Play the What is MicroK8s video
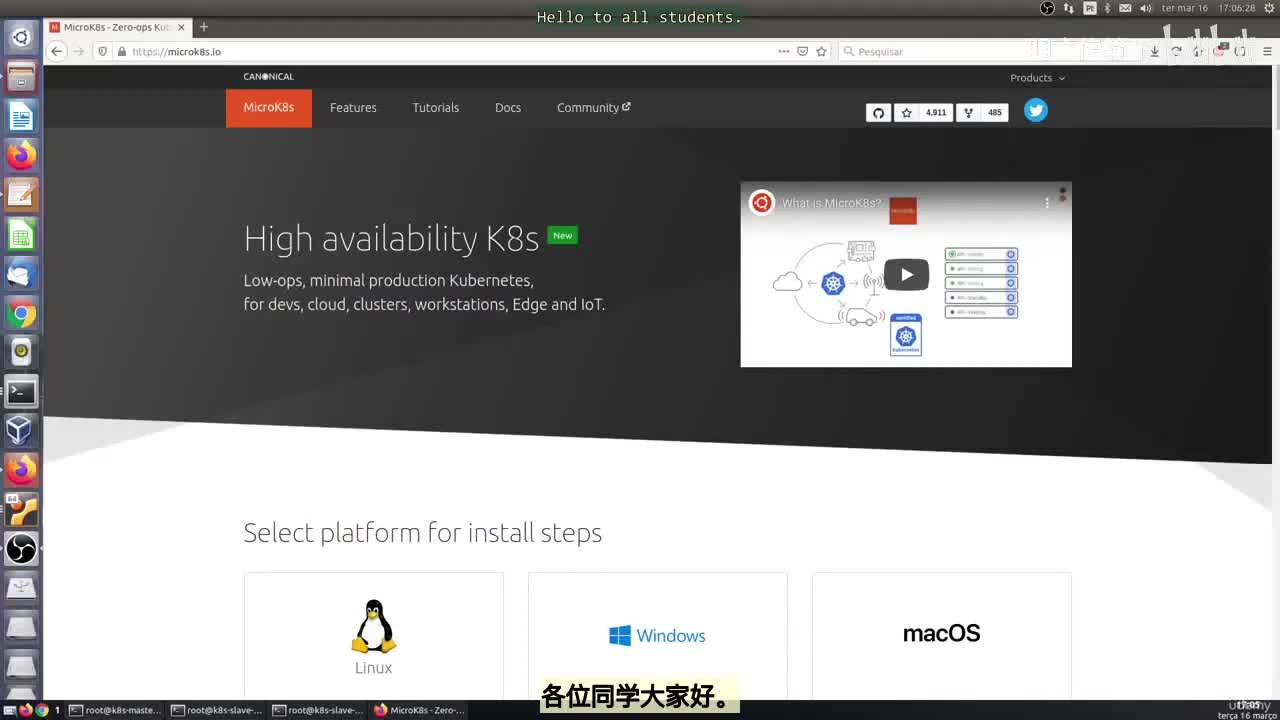This screenshot has height=720, width=1280. [906, 274]
